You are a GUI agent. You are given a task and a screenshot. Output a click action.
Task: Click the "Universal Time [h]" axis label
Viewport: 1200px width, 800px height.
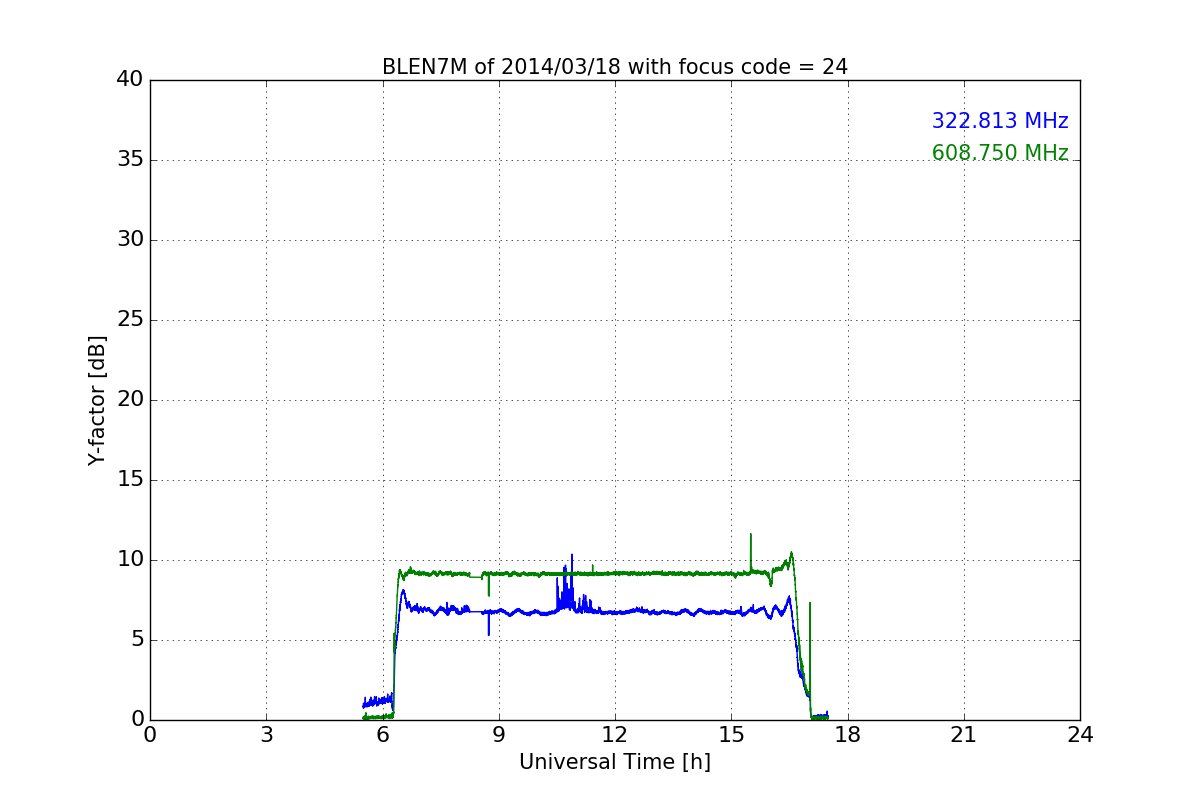point(614,762)
